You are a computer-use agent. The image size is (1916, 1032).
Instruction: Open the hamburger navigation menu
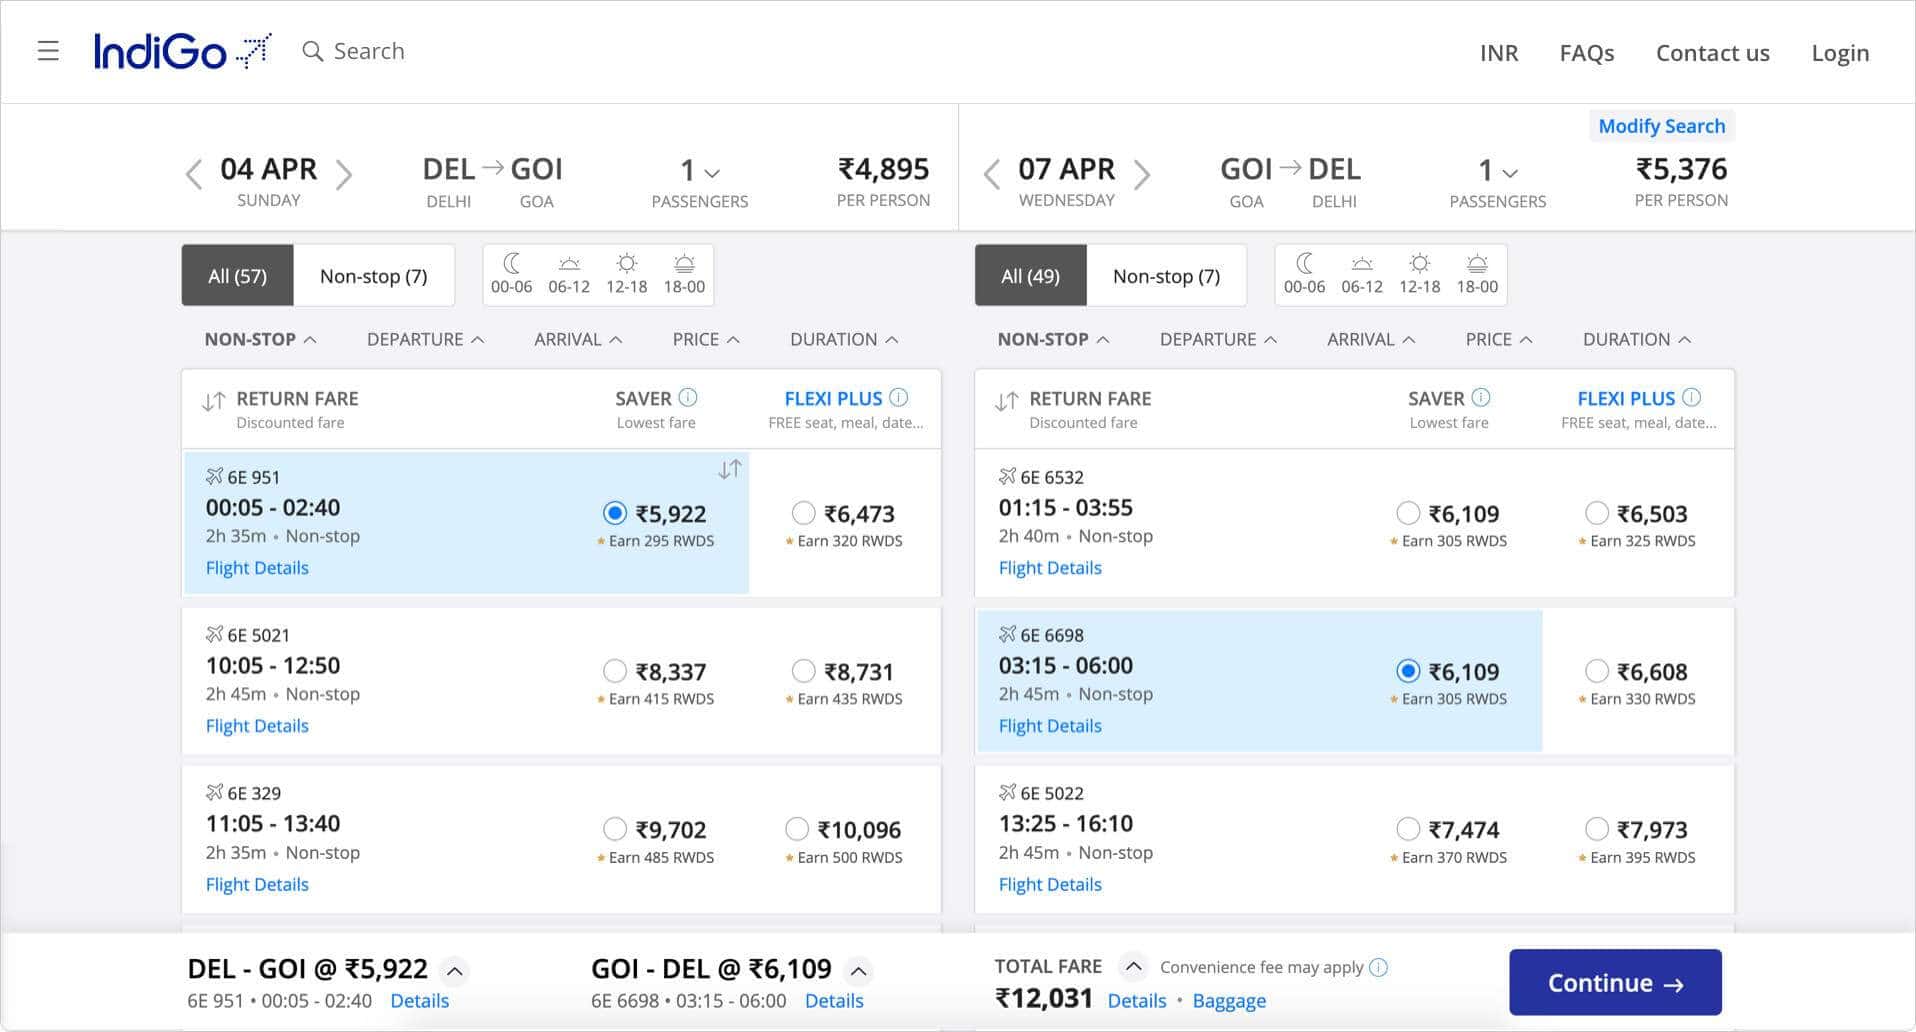[48, 51]
